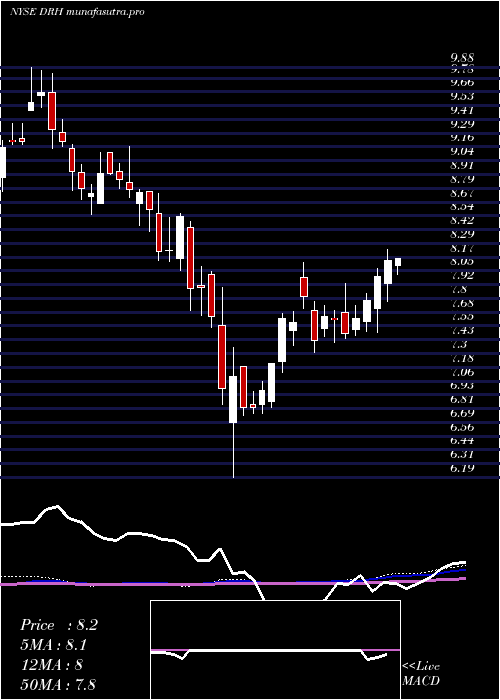Click the 50MA : 7.8 value
This screenshot has width=500, height=700.
pyautogui.click(x=59, y=684)
